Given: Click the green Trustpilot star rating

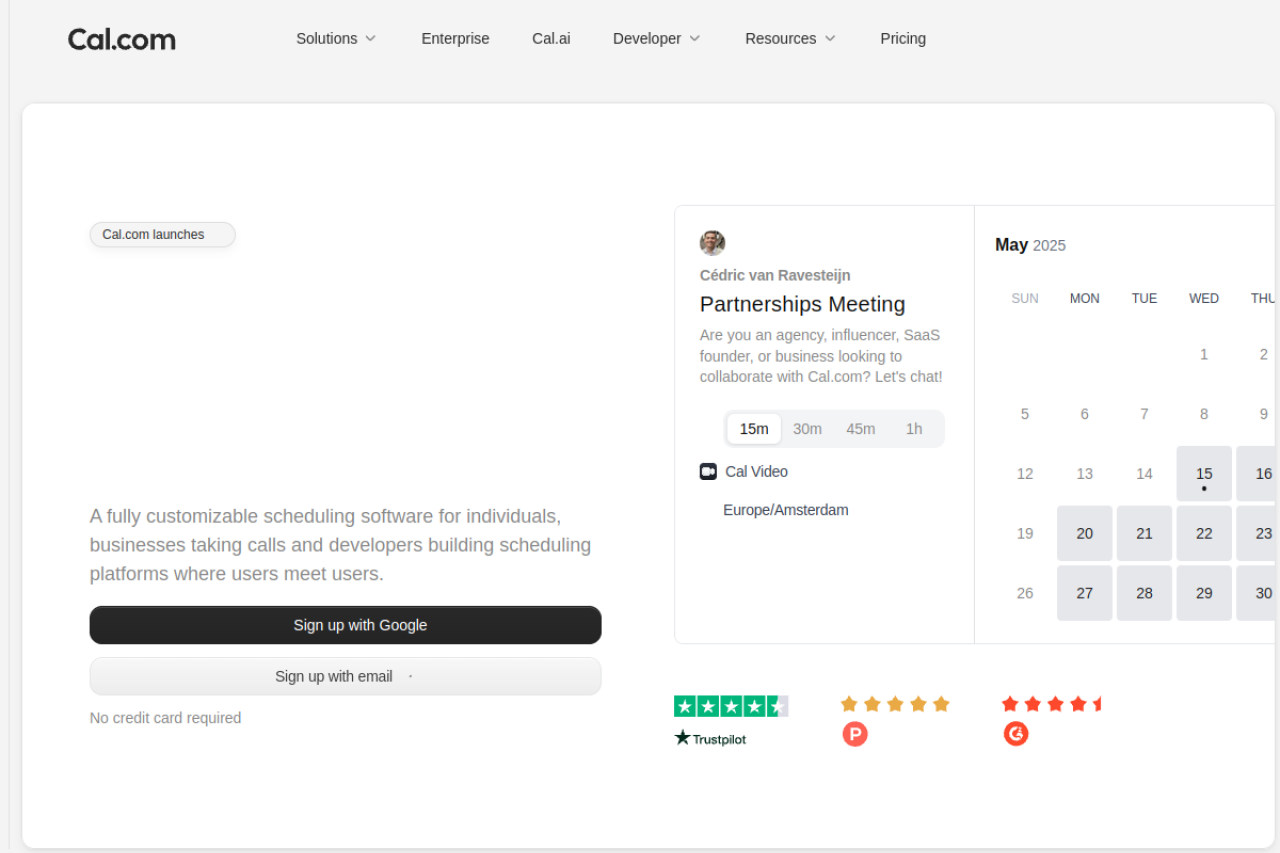Looking at the screenshot, I should tap(730, 705).
